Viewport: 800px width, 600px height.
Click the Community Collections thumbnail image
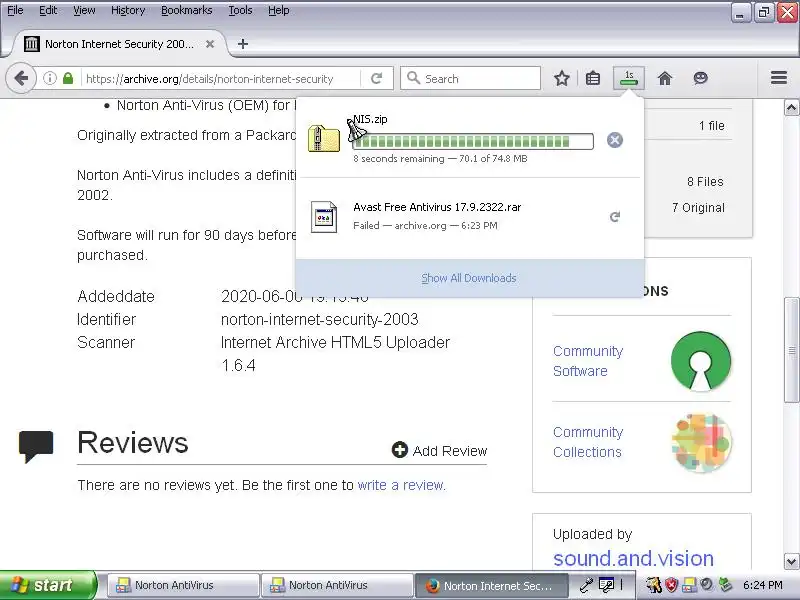pos(701,442)
